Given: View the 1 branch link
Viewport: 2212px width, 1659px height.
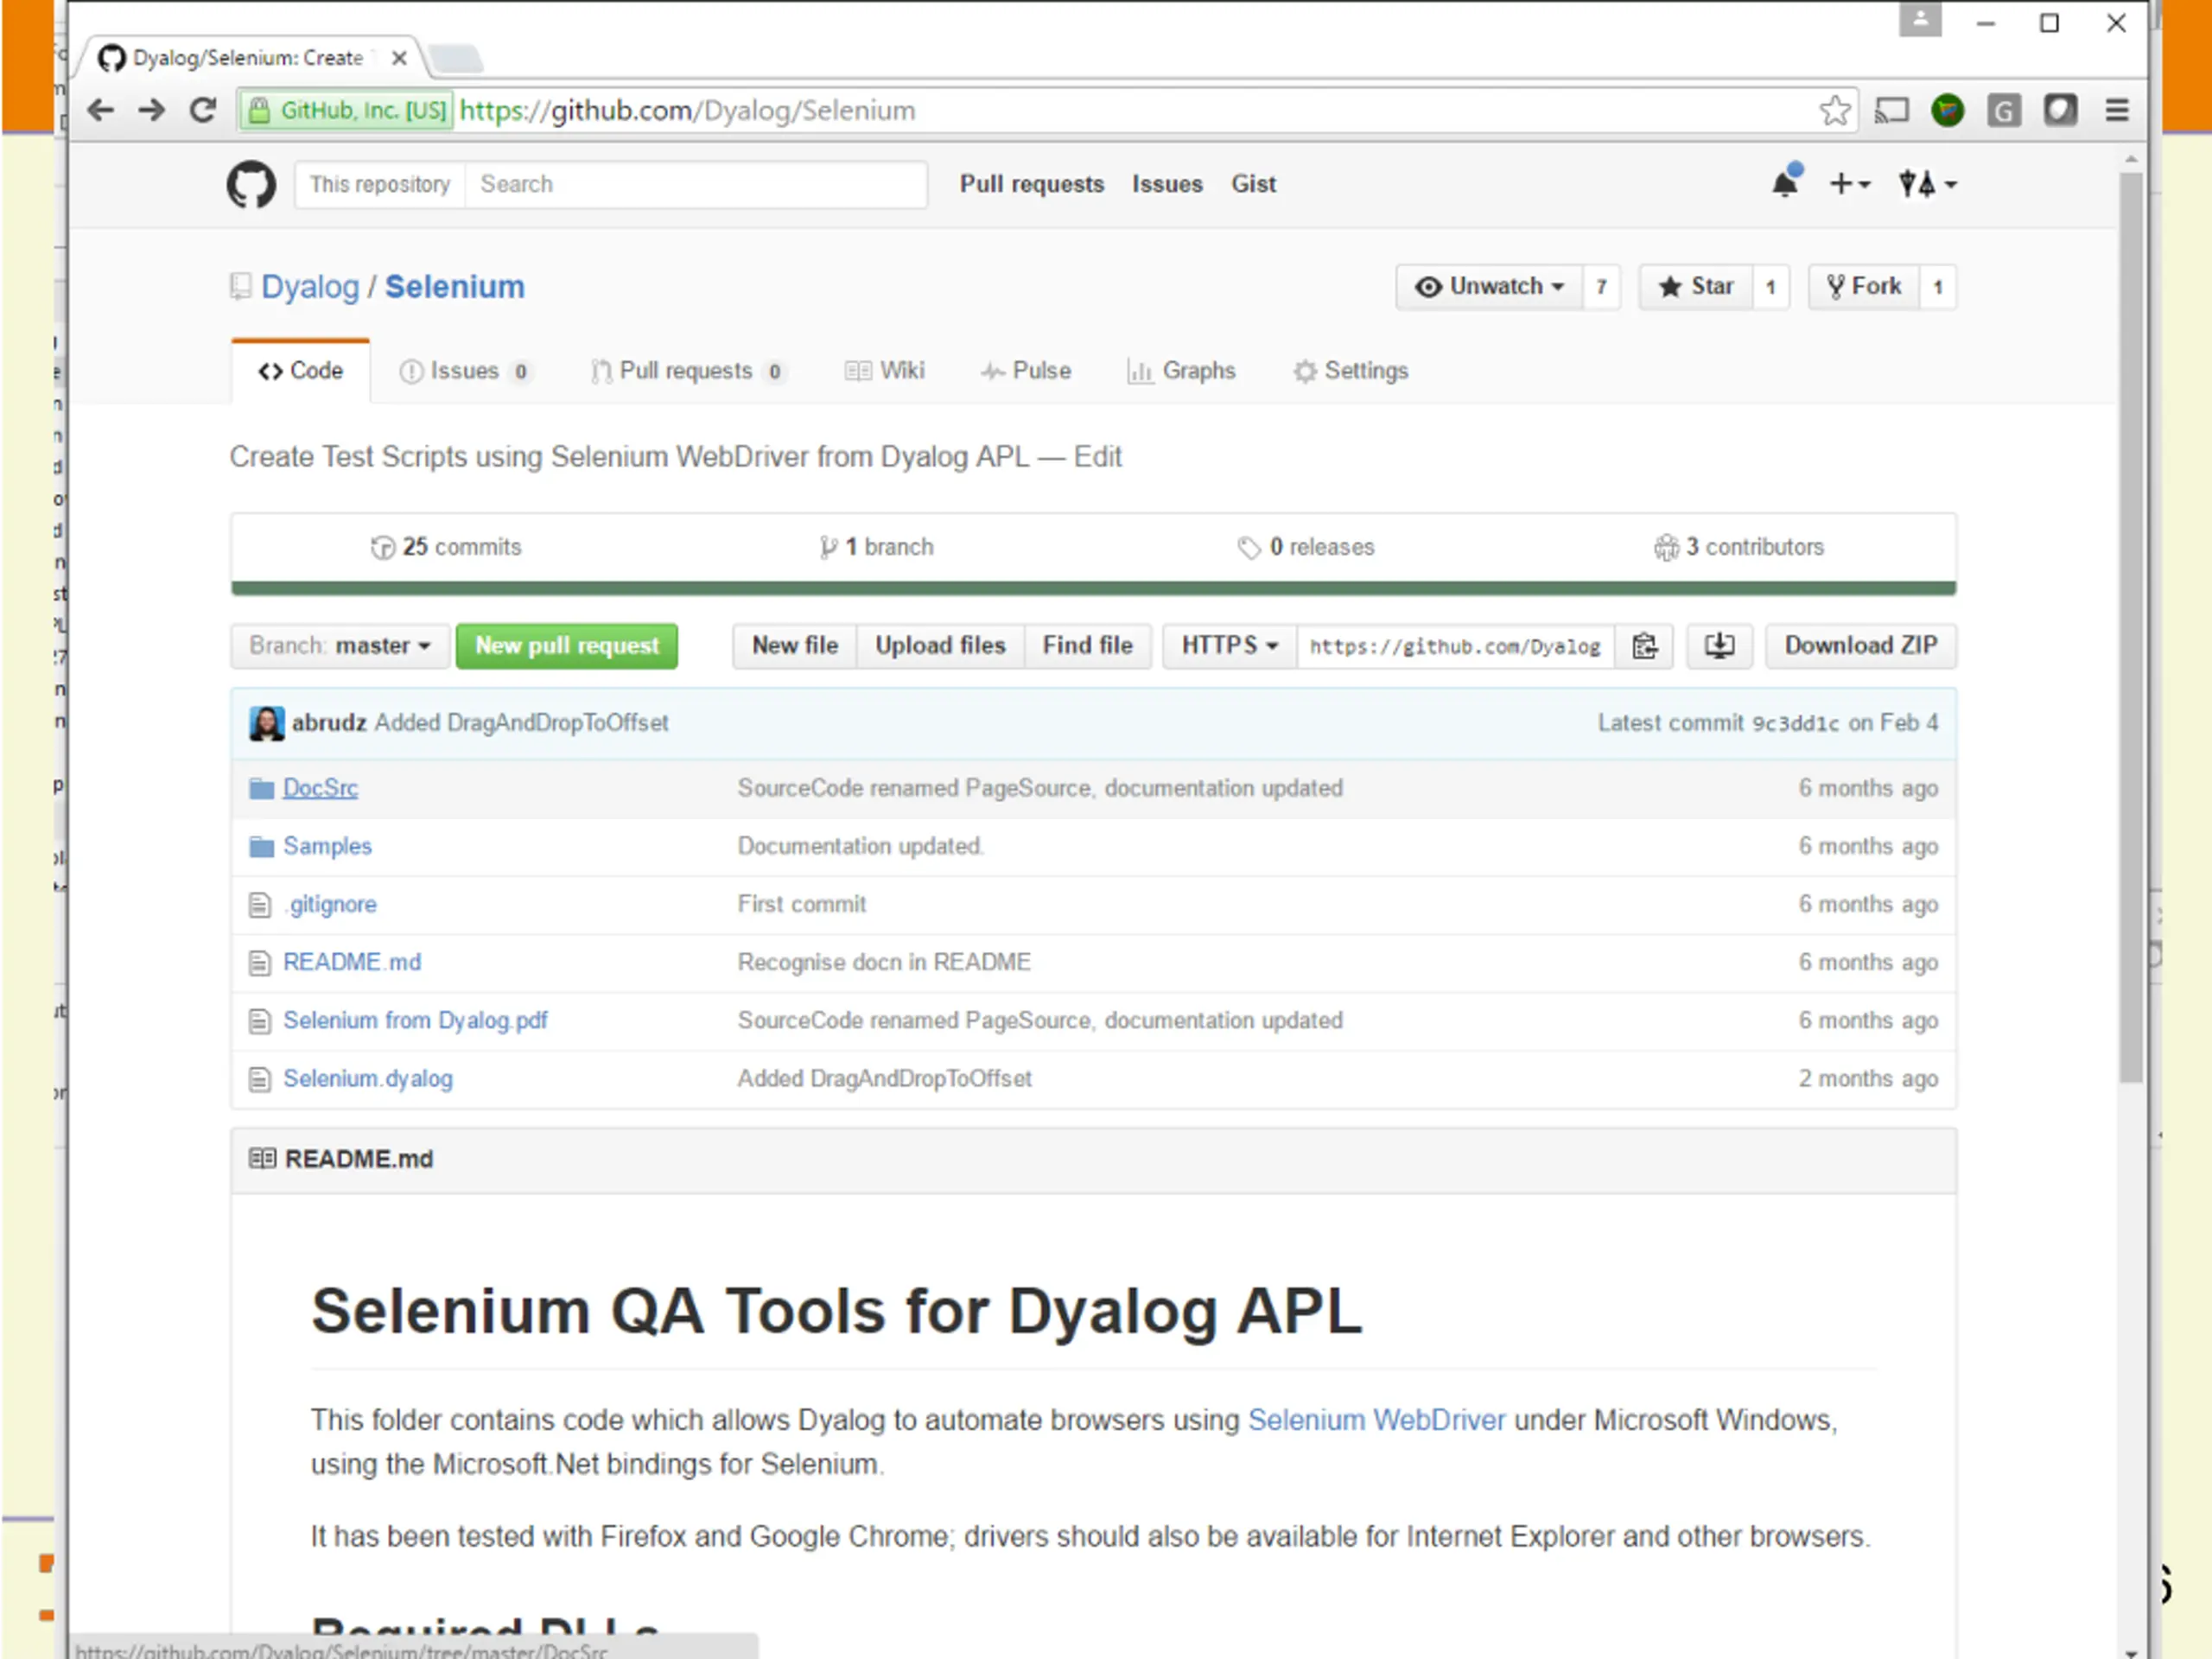Looking at the screenshot, I should tap(877, 548).
